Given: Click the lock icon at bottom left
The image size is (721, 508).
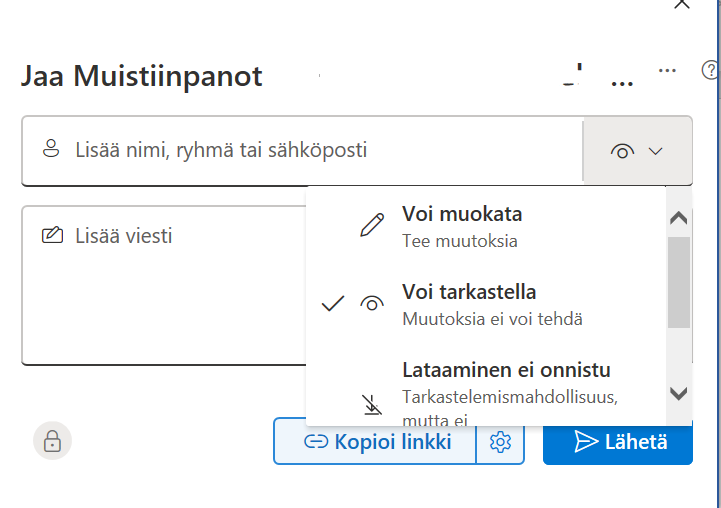Looking at the screenshot, I should coord(52,441).
